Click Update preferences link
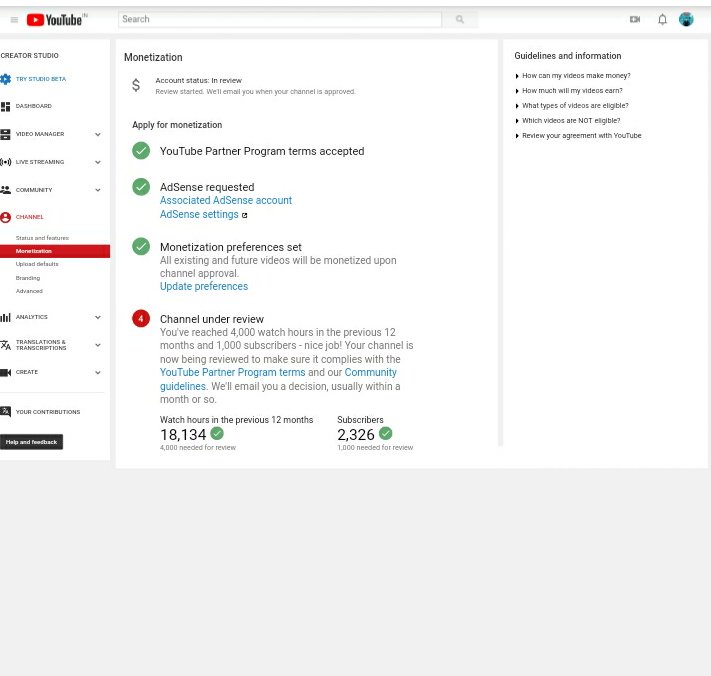Screen dimensions: 711x676 [x=204, y=287]
